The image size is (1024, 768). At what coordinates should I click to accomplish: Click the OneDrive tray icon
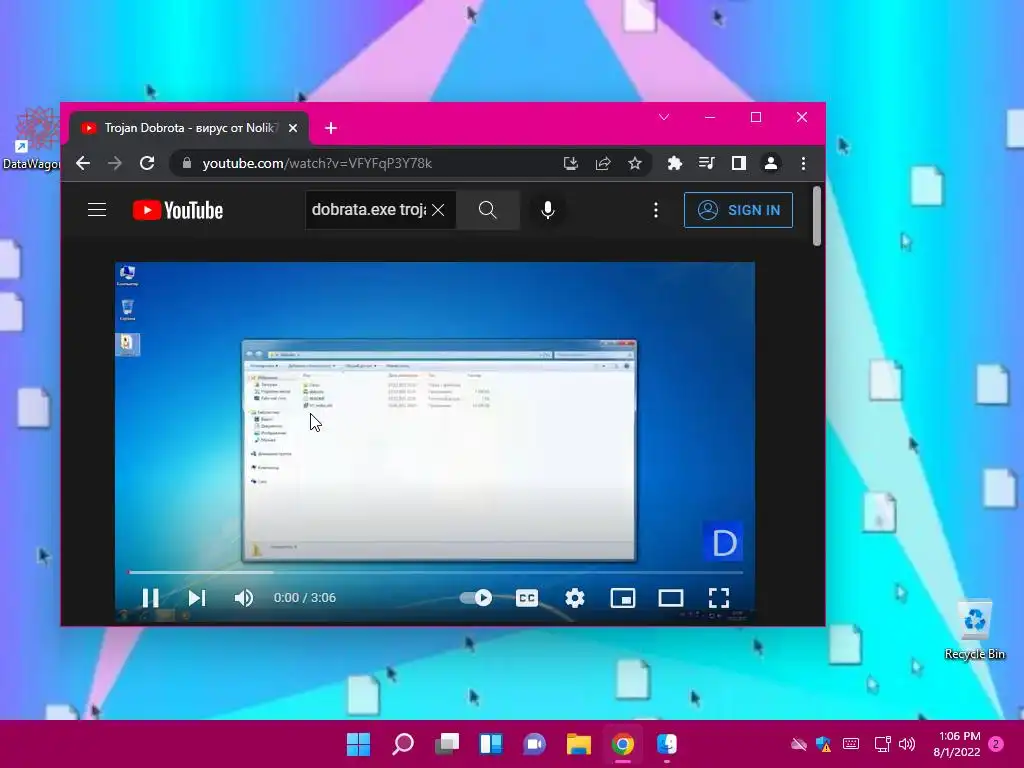coord(799,744)
